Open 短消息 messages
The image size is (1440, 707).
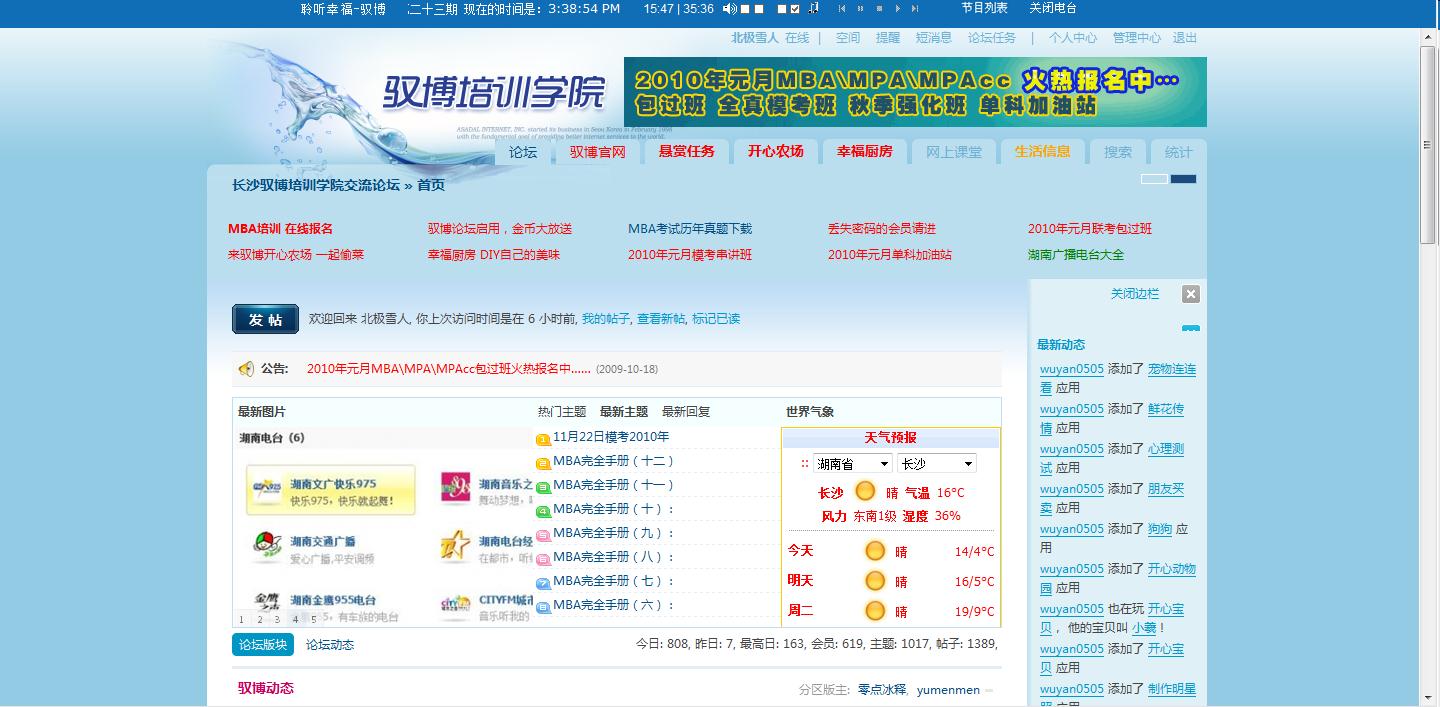click(934, 38)
